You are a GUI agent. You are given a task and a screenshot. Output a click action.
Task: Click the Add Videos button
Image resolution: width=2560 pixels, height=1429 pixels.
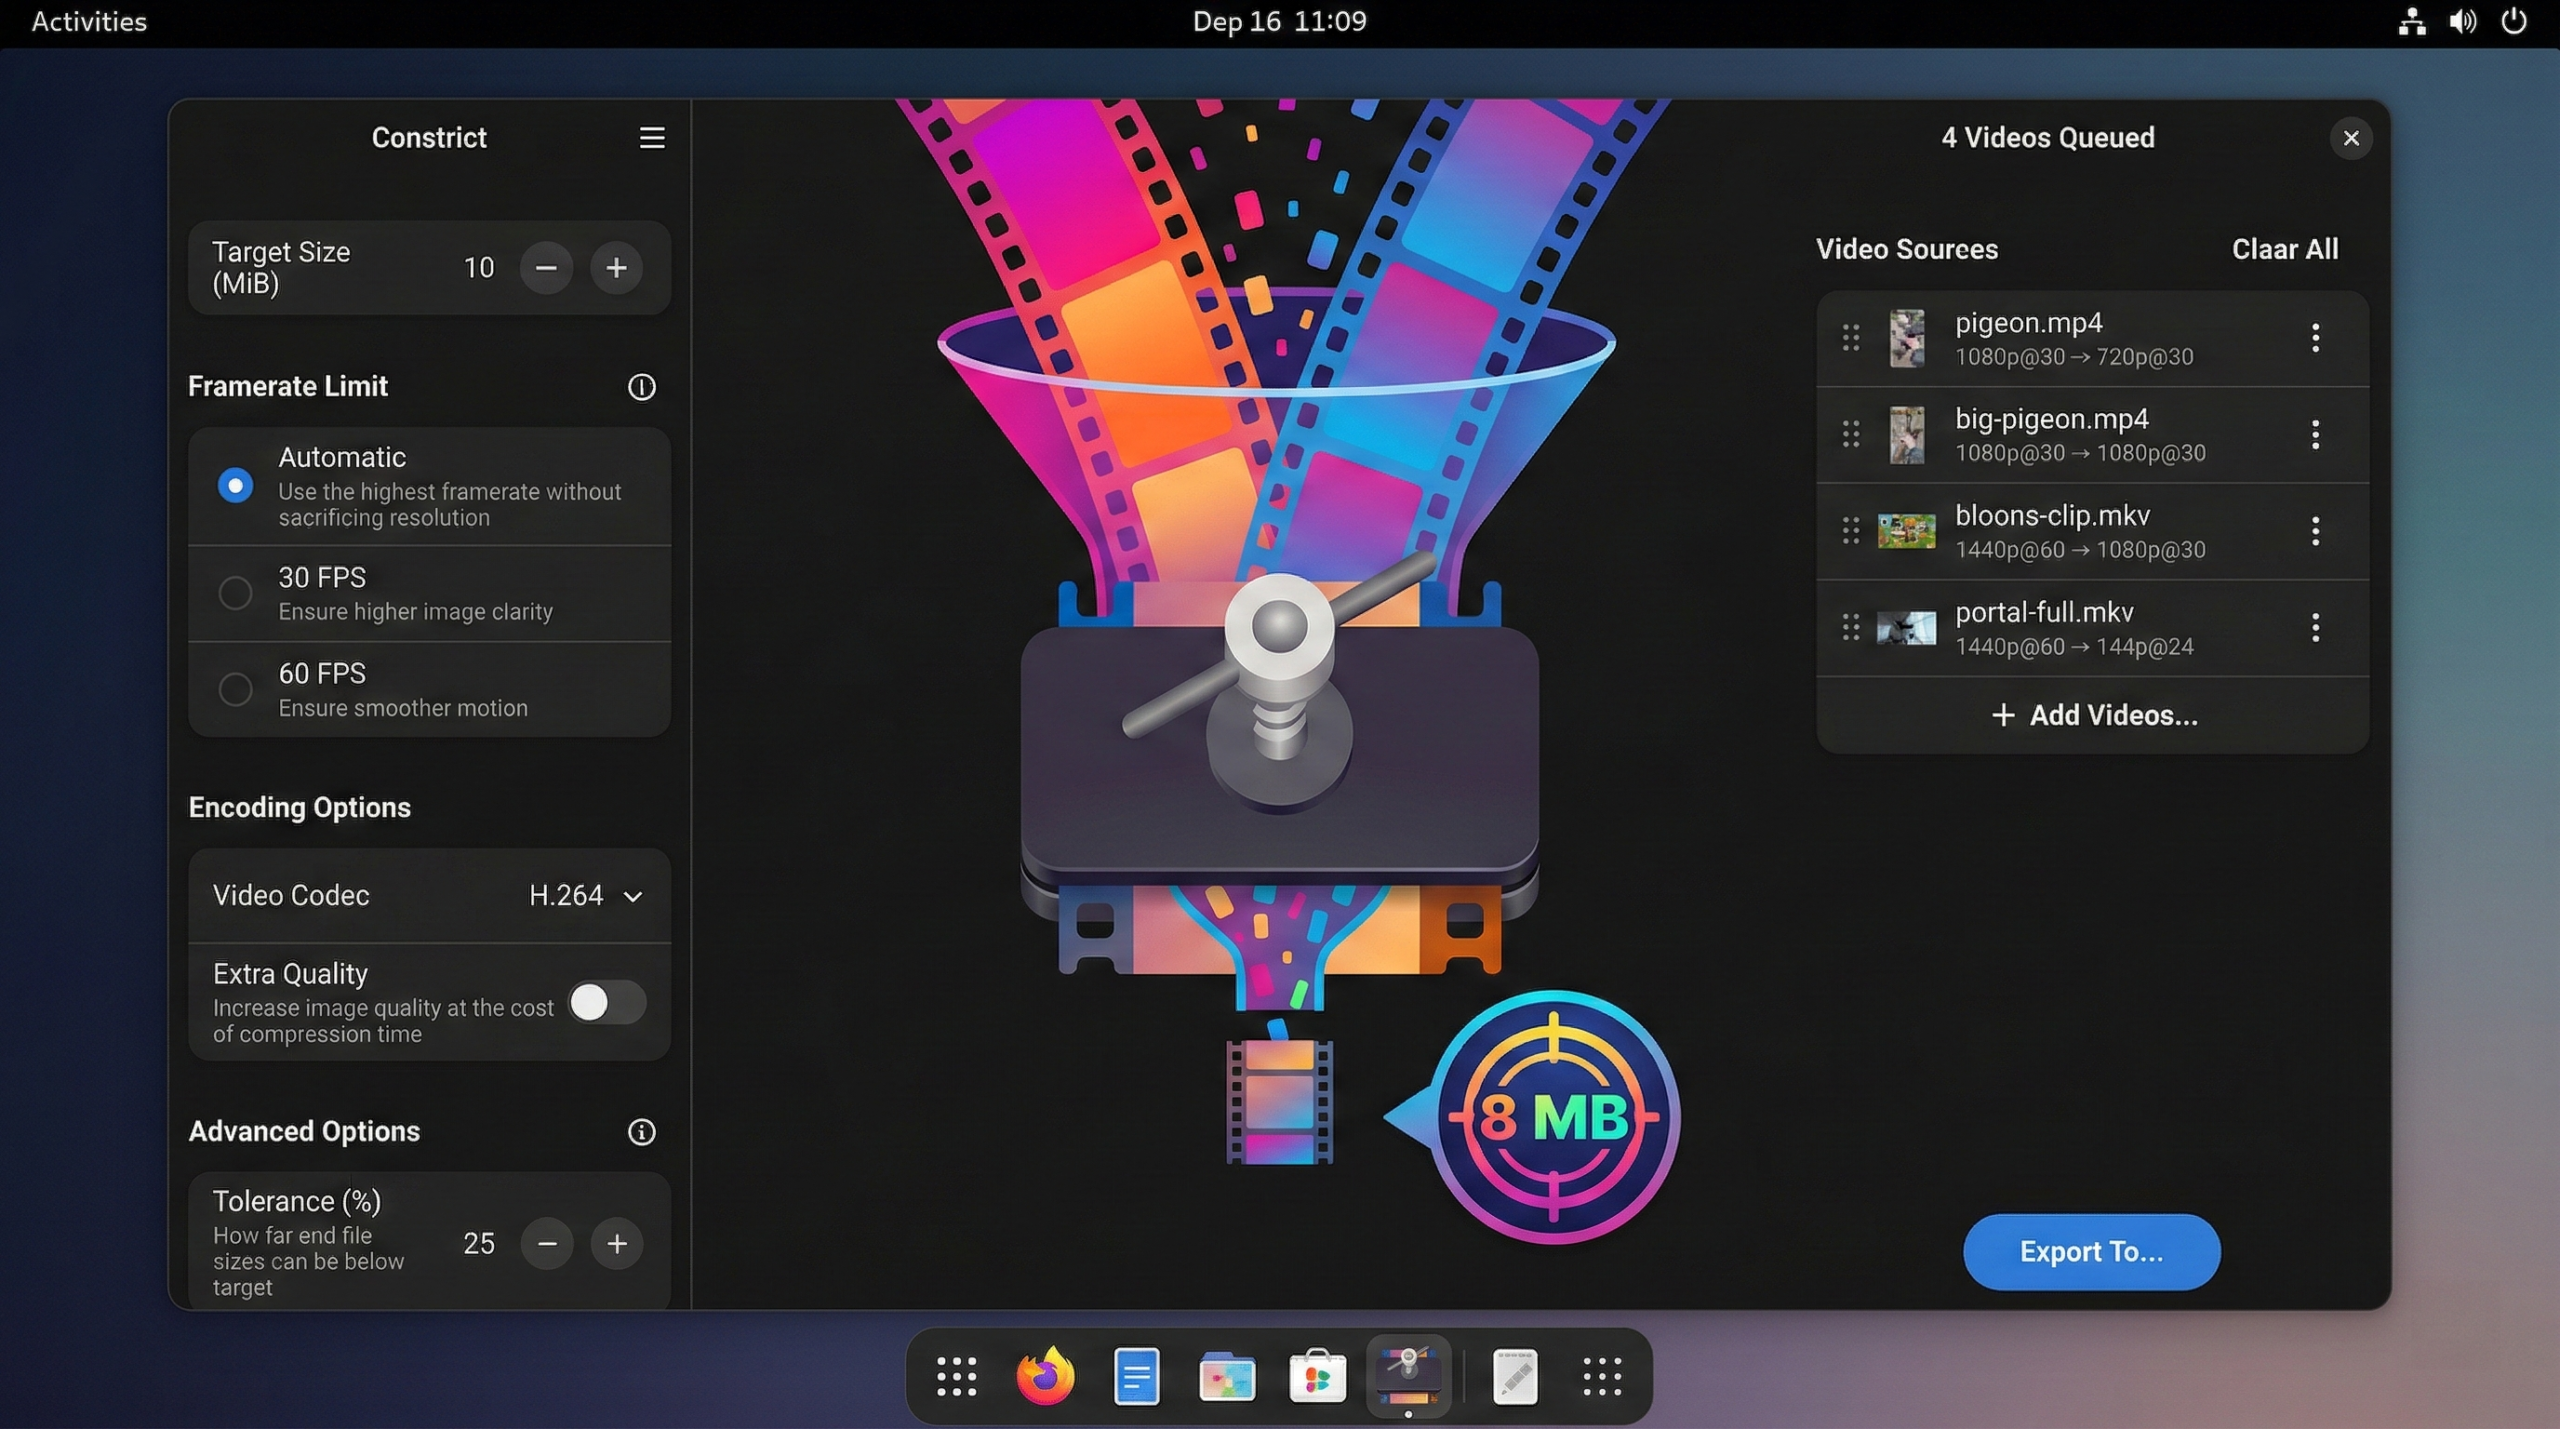pyautogui.click(x=2093, y=715)
